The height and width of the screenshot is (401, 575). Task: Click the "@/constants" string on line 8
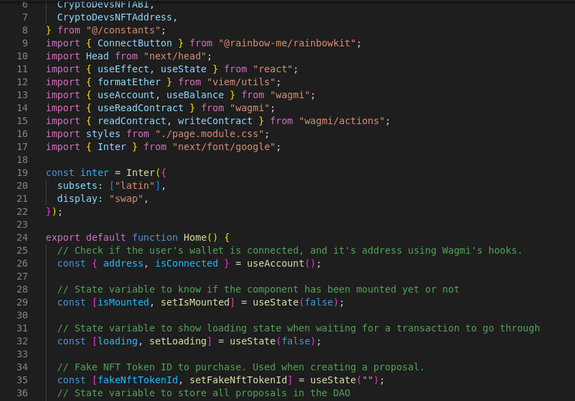click(123, 30)
